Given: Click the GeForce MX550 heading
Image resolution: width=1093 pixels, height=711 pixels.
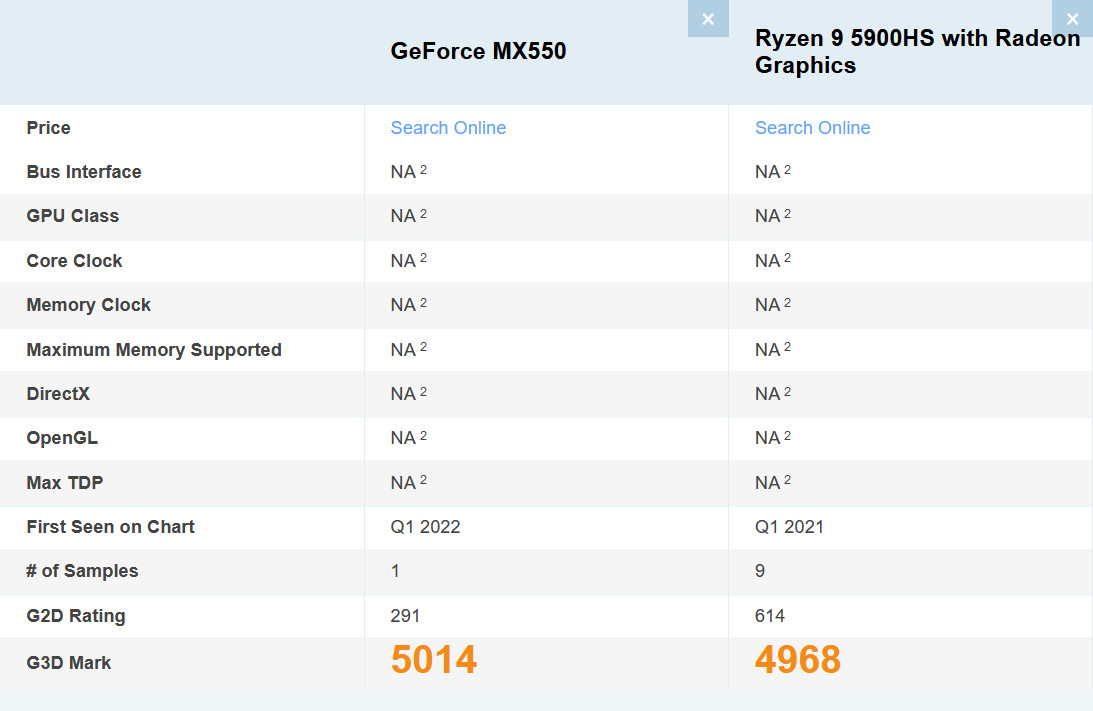Looking at the screenshot, I should point(478,51).
